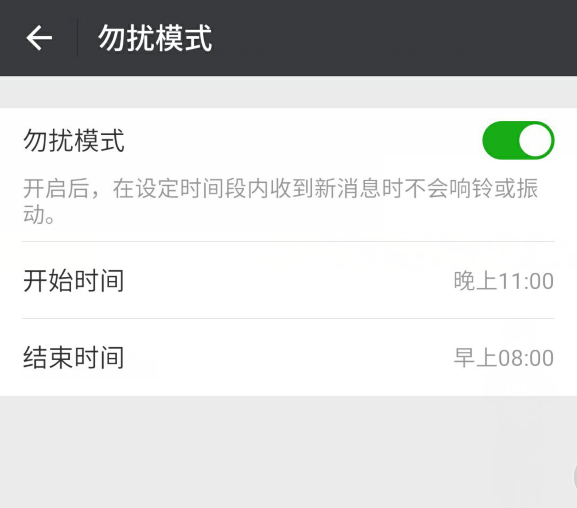Click the header's vertical divider beside back arrow
Viewport: 577px width, 508px height.
(77, 38)
